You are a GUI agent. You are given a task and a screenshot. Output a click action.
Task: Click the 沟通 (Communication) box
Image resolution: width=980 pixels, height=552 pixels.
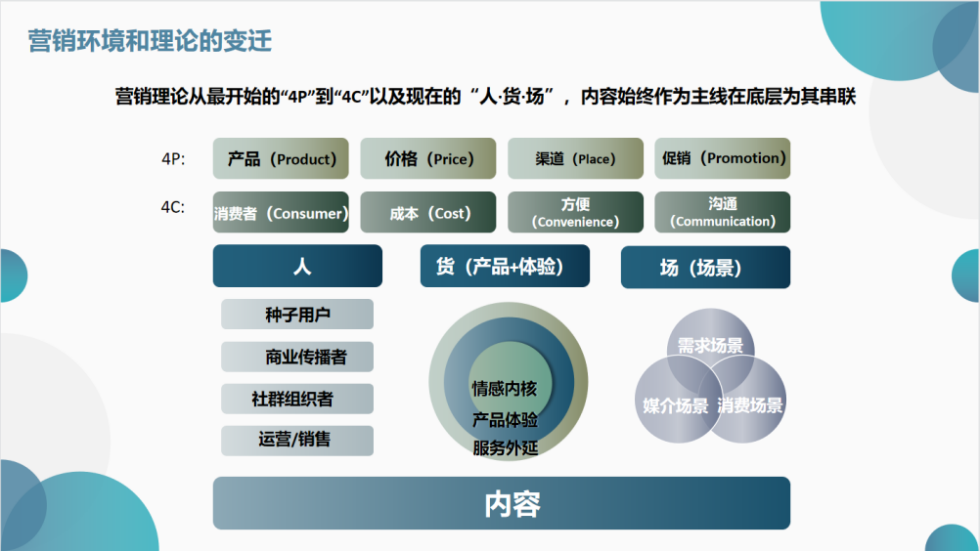point(722,213)
